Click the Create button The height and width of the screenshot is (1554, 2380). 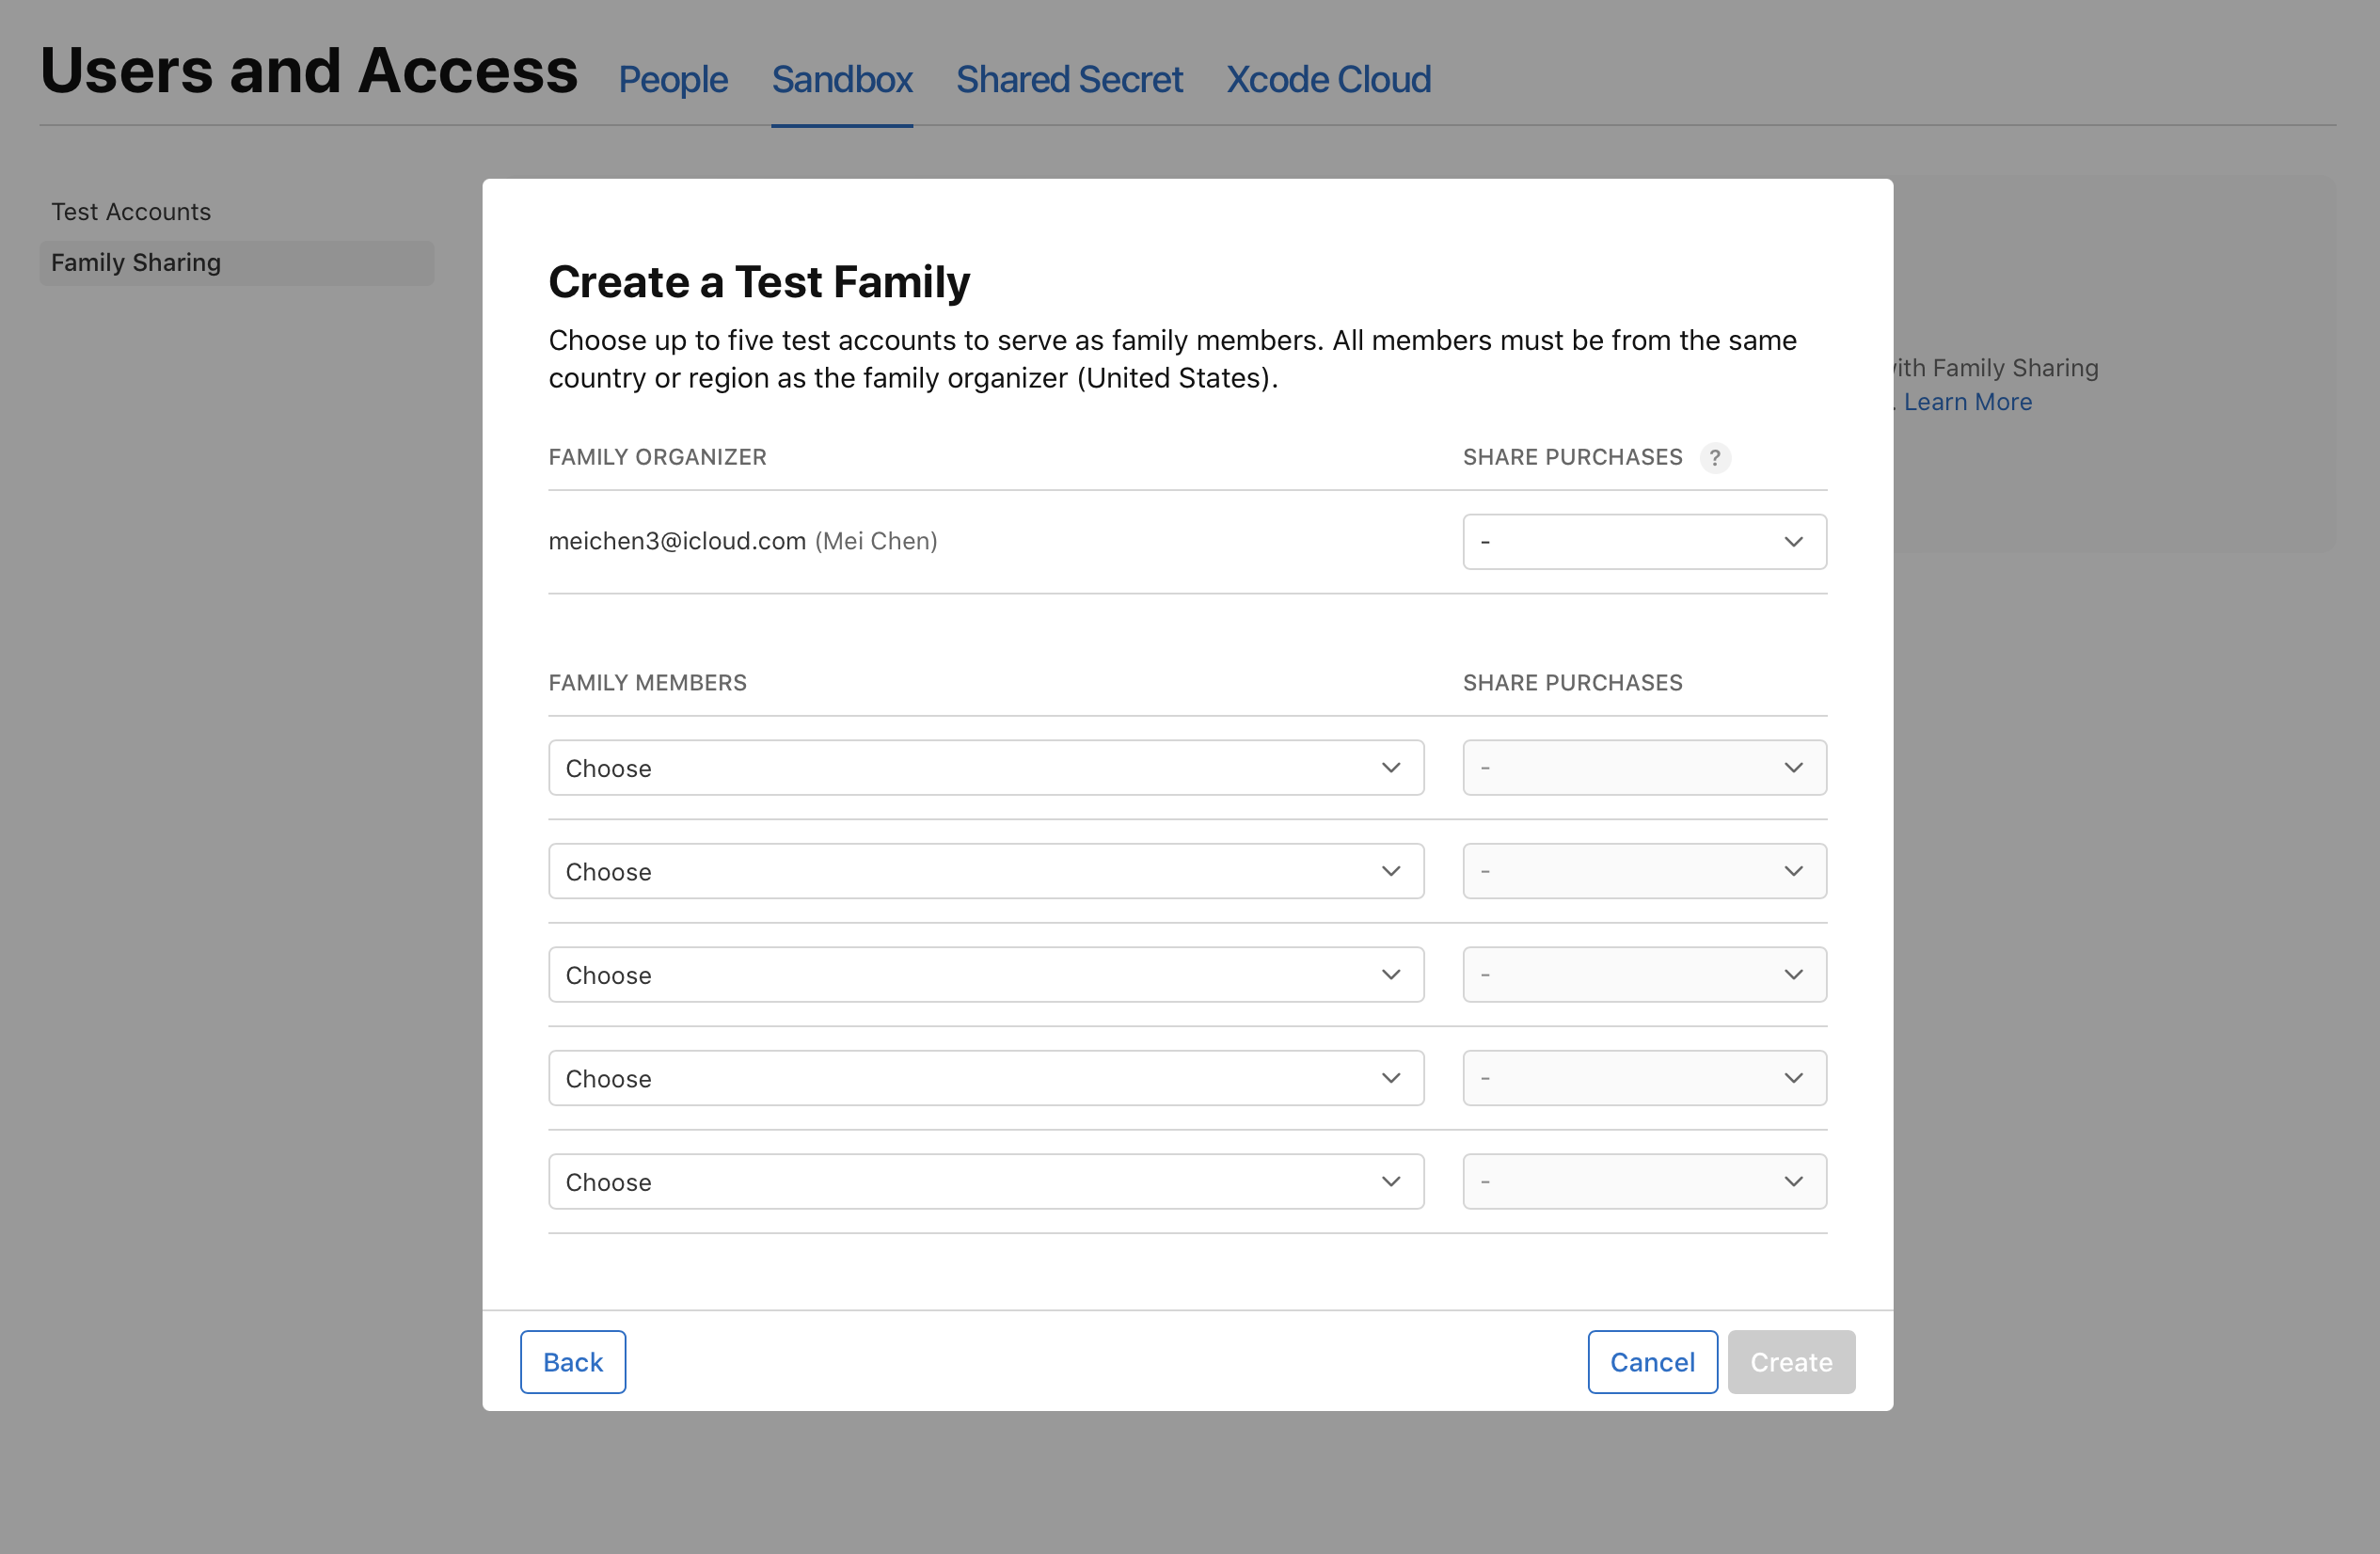tap(1790, 1361)
